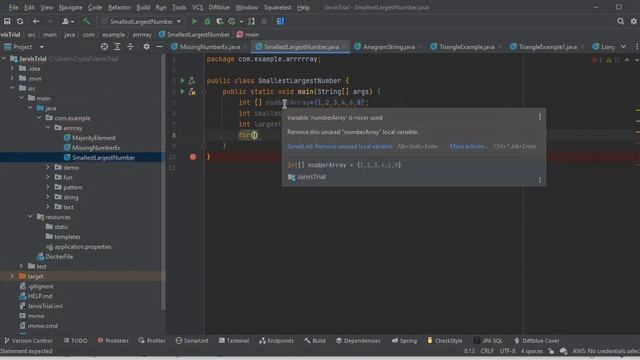Viewport: 640px width, 360px height.
Task: Open Version Control tool window
Action: (28, 340)
